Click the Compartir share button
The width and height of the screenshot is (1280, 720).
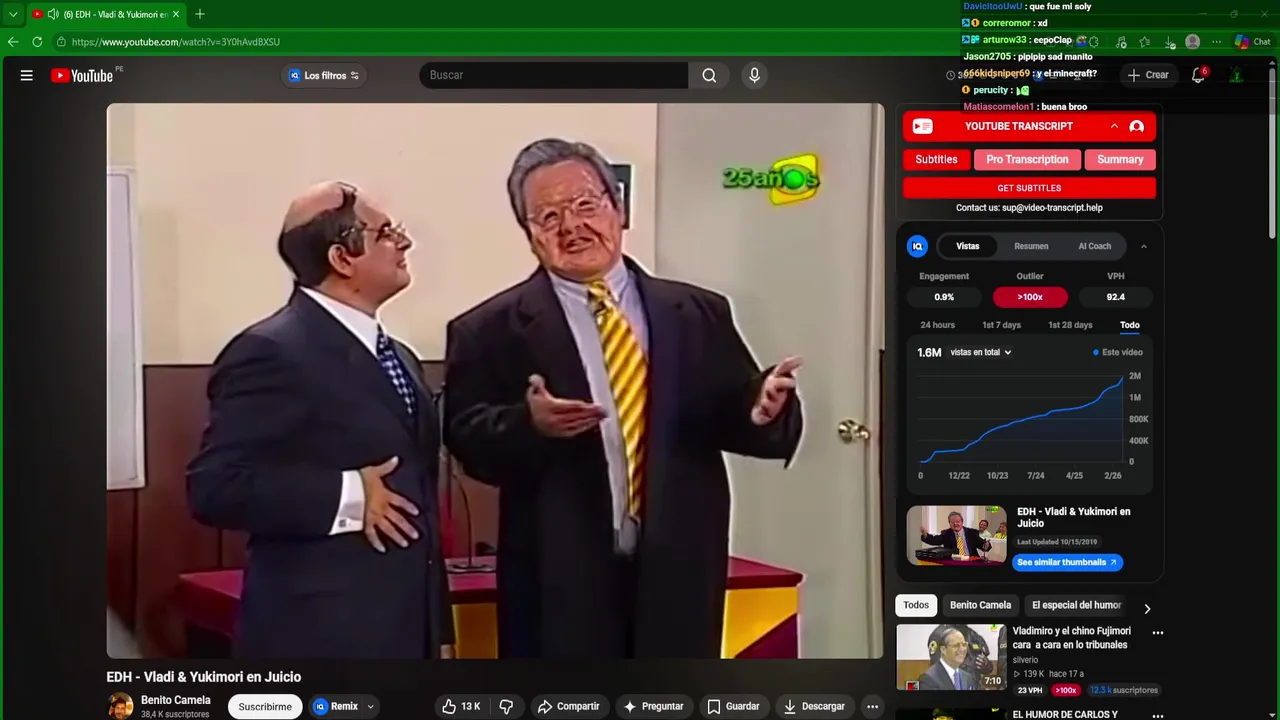point(568,706)
